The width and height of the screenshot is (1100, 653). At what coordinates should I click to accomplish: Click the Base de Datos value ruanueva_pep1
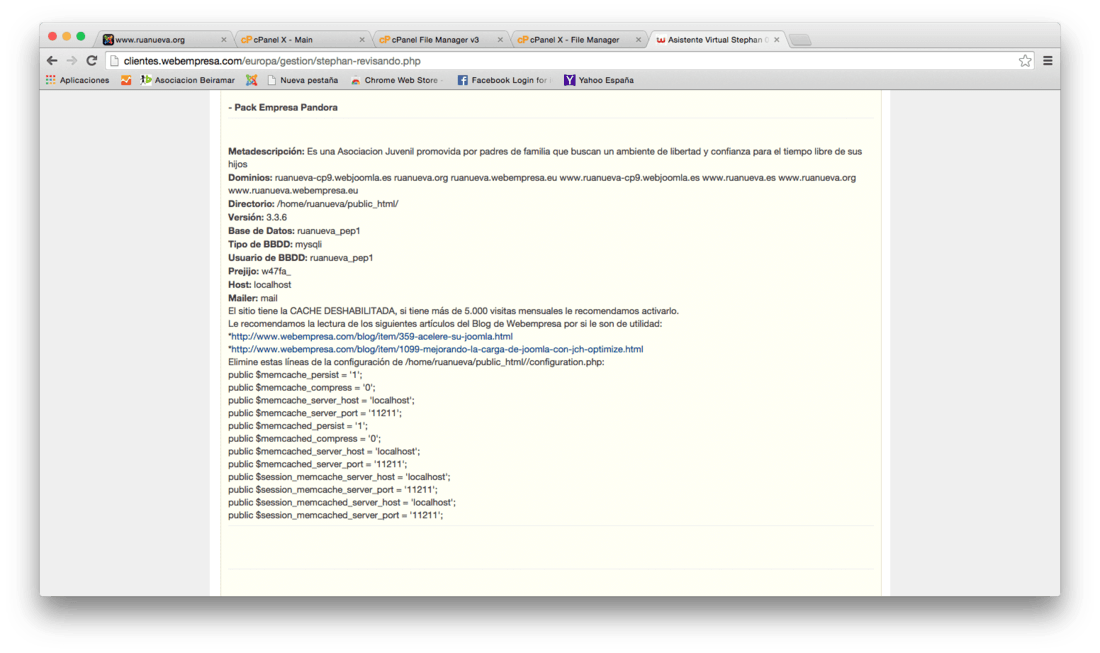pos(328,231)
